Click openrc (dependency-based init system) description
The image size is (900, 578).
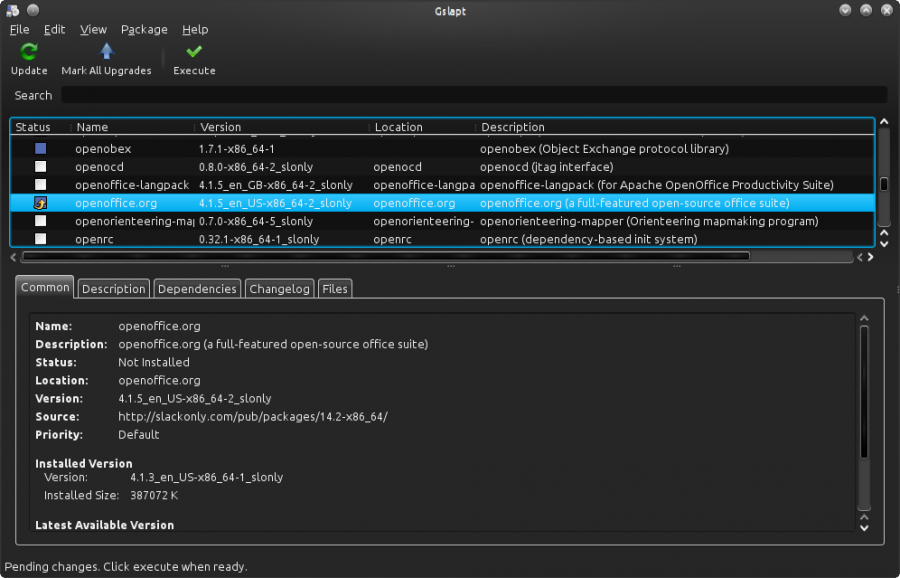coord(588,239)
